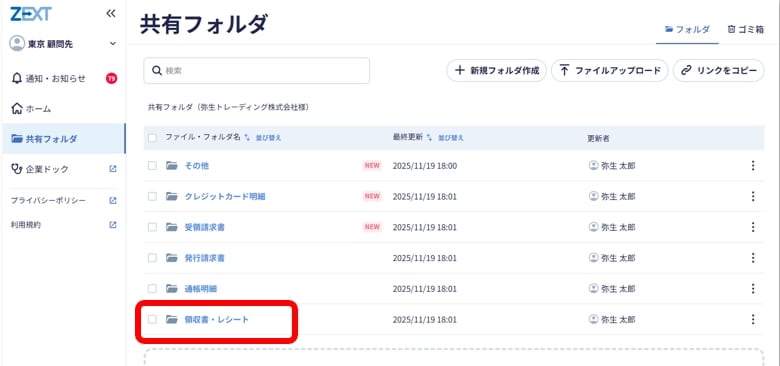Tick the select-all checkbox in the header row
Viewport: 780px width, 366px height.
tap(152, 138)
